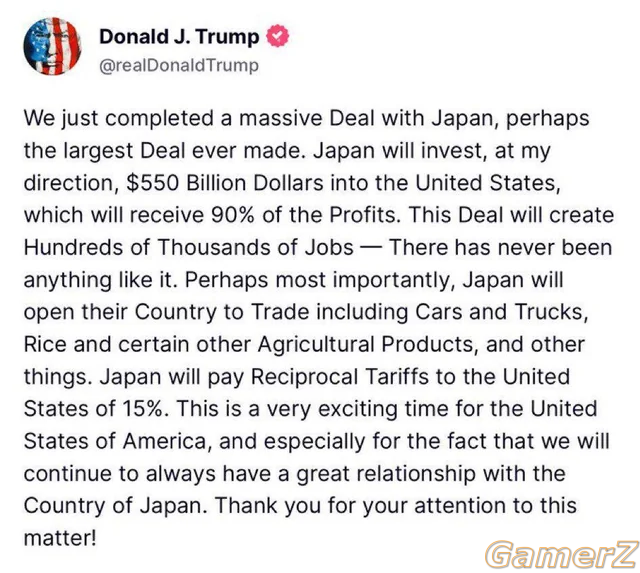Click the word "matter!" ending the post
Screen dimensions: 640x573
click(x=60, y=538)
